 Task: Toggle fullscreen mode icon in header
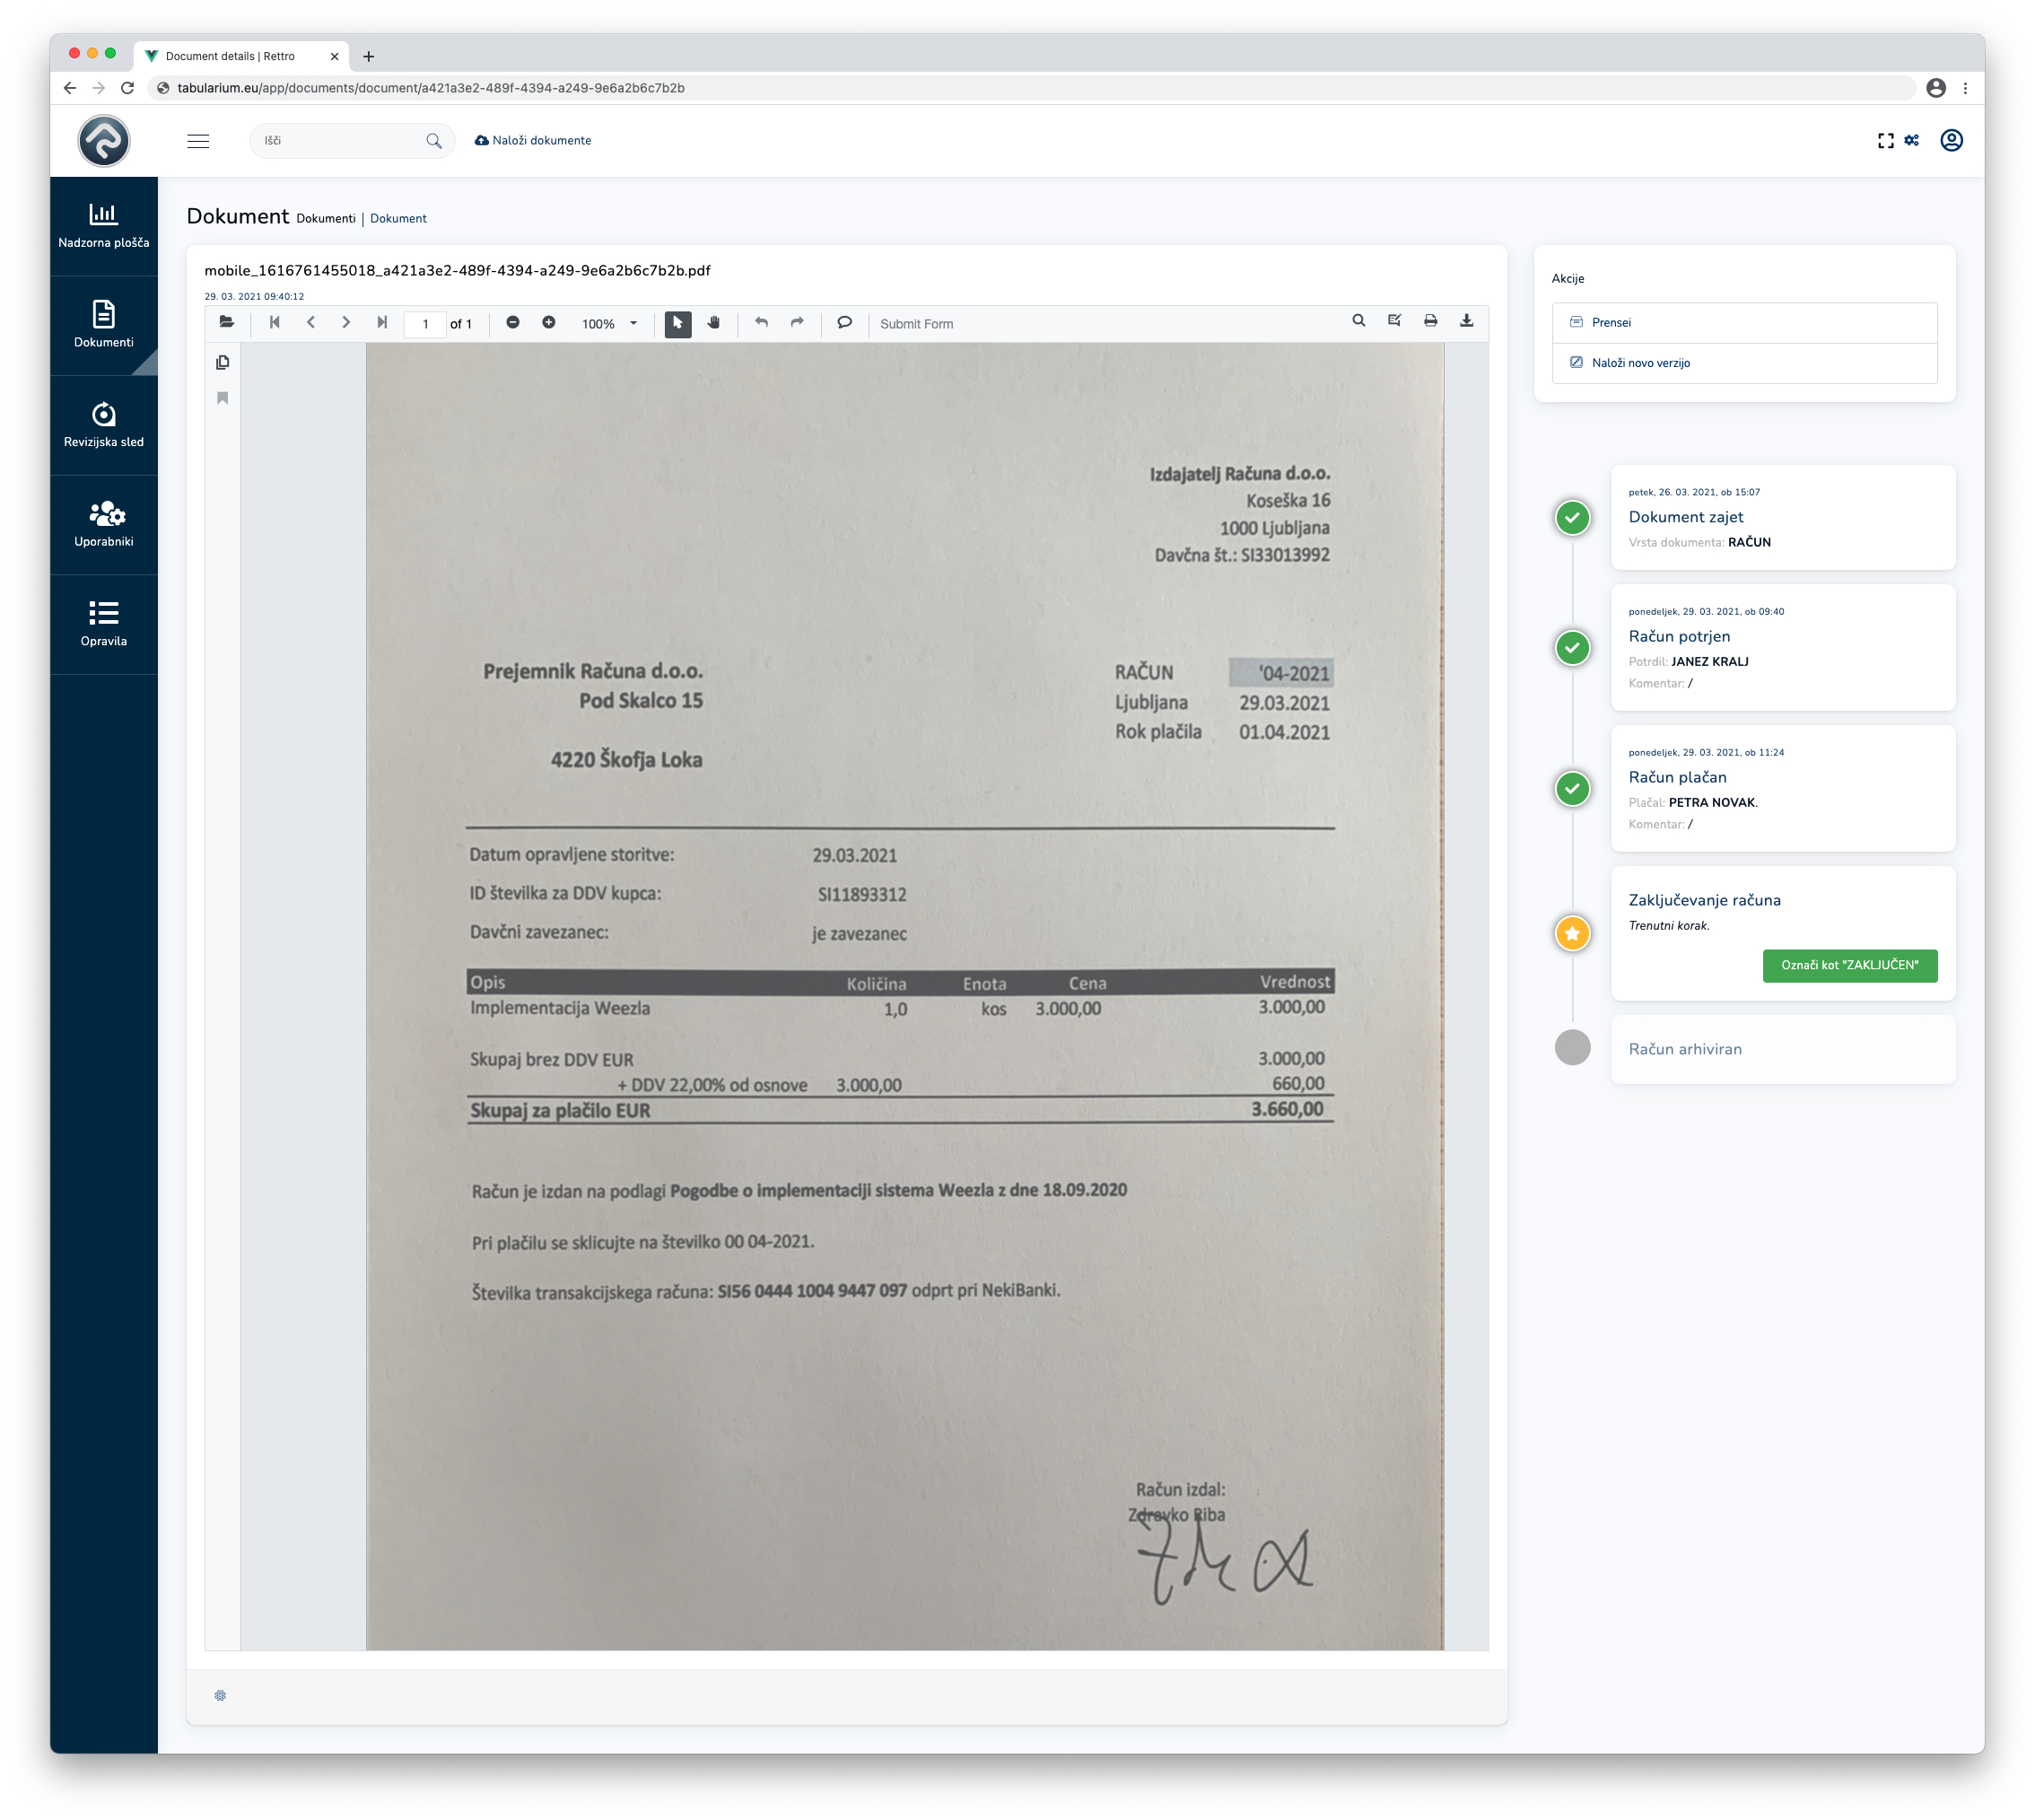1886,141
